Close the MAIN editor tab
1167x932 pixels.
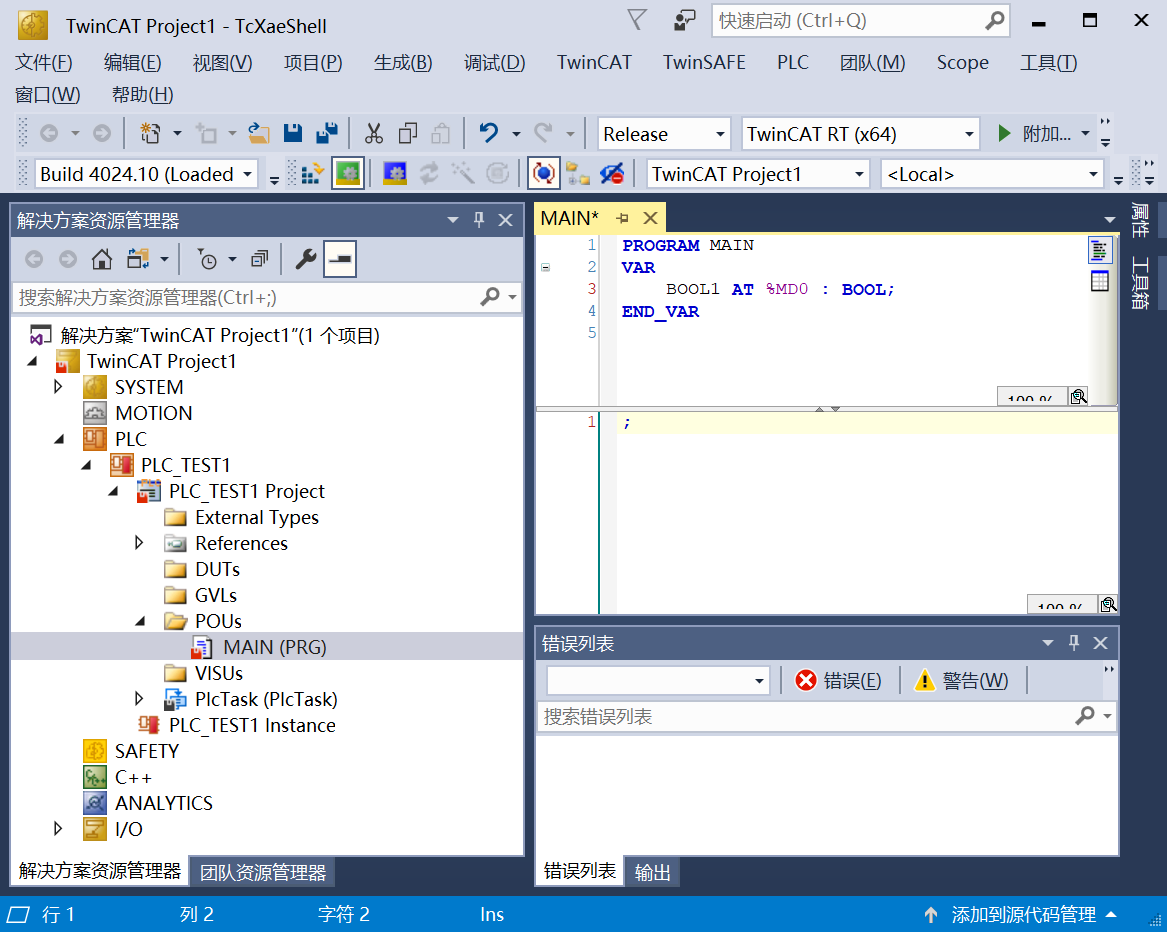(650, 218)
